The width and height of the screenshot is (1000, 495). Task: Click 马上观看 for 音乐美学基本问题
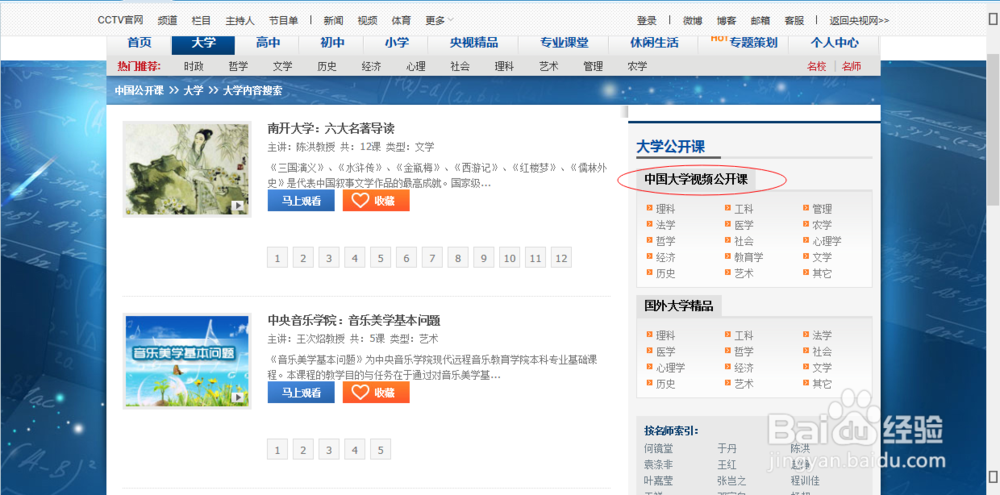click(x=301, y=392)
